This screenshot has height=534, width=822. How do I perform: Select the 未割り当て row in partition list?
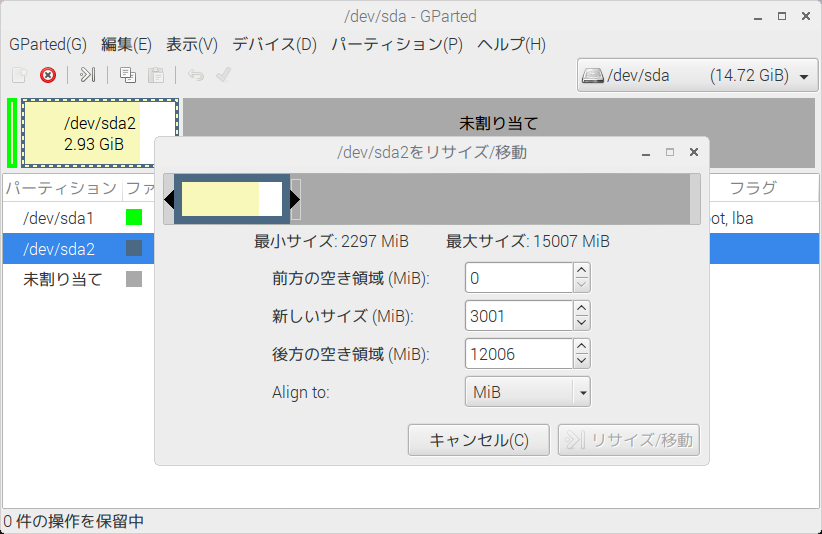pyautogui.click(x=79, y=279)
